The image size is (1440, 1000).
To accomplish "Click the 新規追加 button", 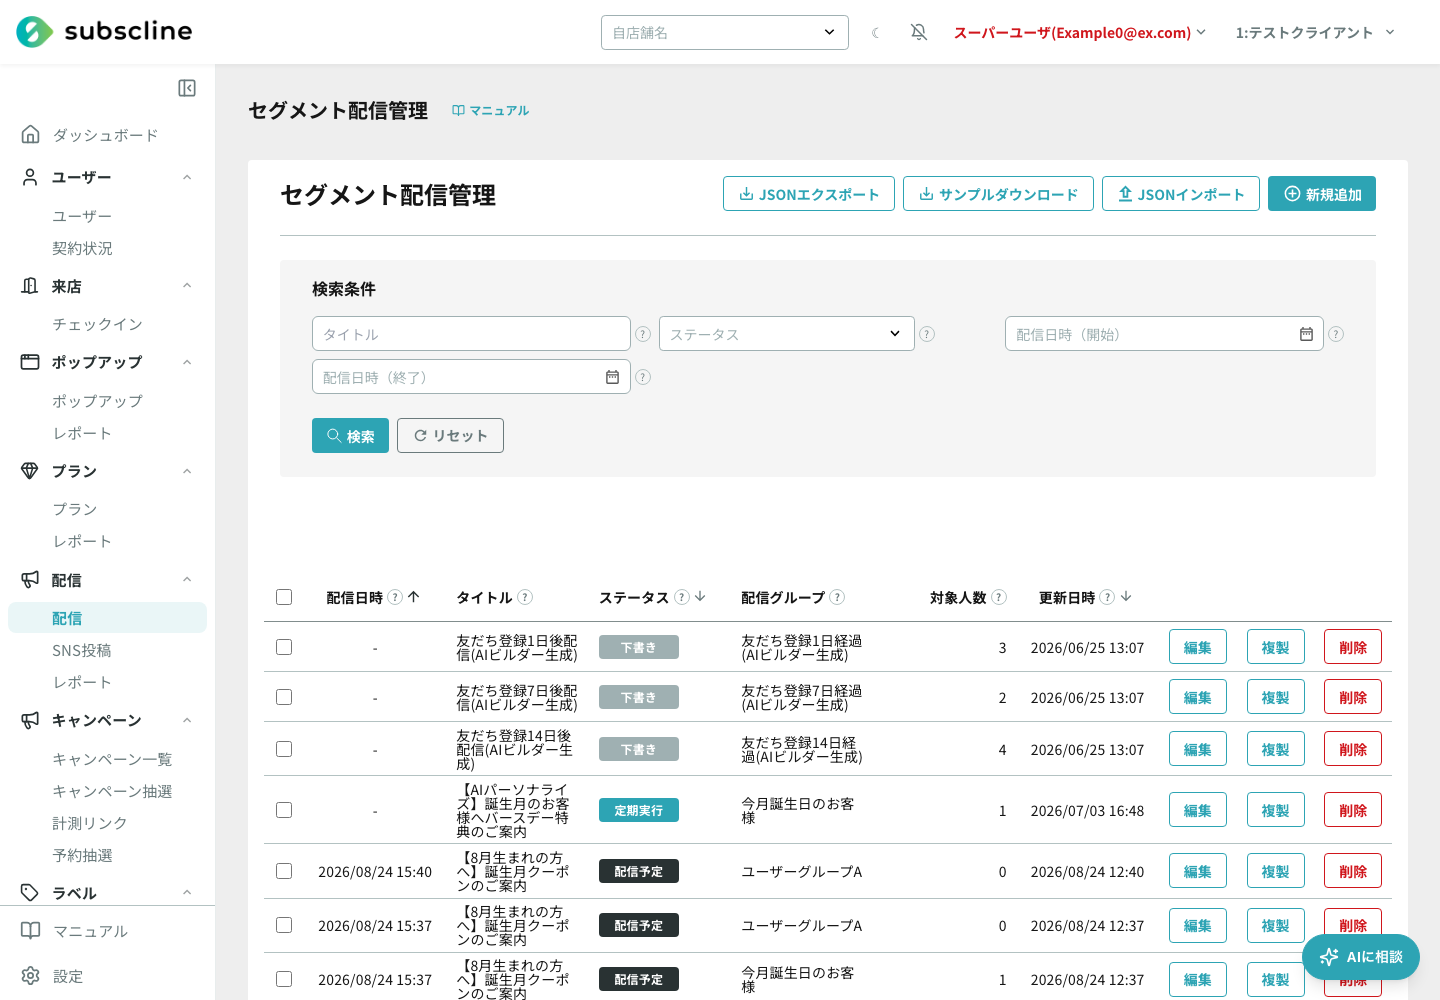I will 1322,194.
